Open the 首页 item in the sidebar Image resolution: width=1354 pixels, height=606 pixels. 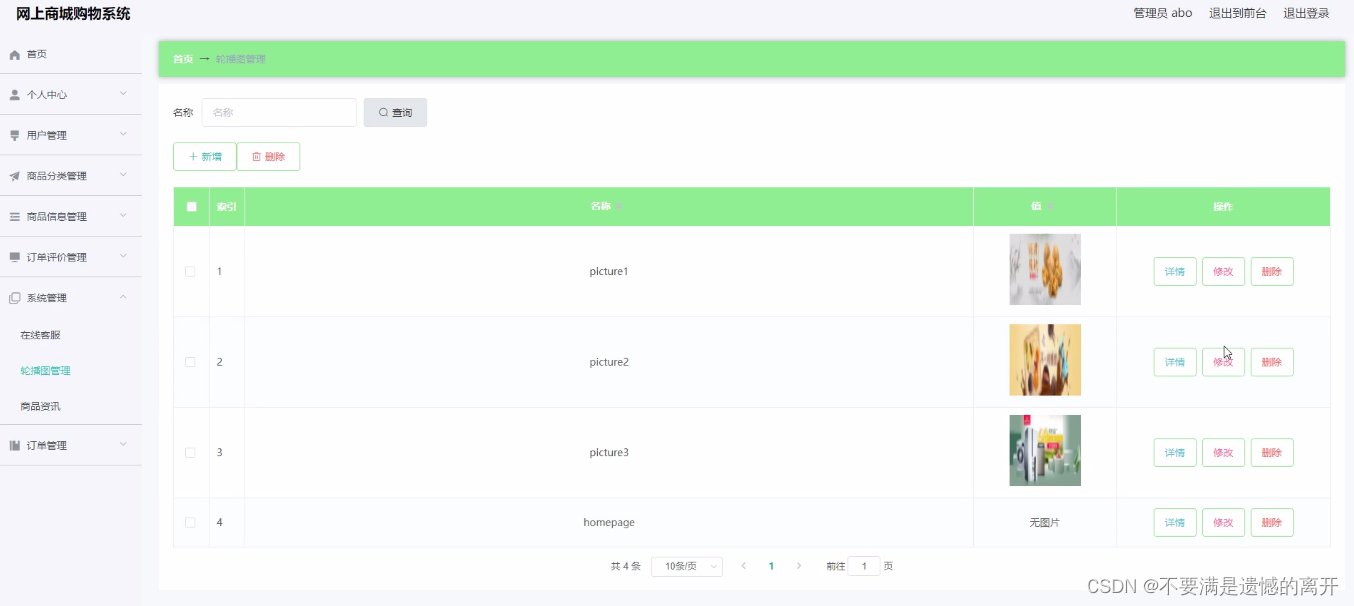(x=70, y=54)
